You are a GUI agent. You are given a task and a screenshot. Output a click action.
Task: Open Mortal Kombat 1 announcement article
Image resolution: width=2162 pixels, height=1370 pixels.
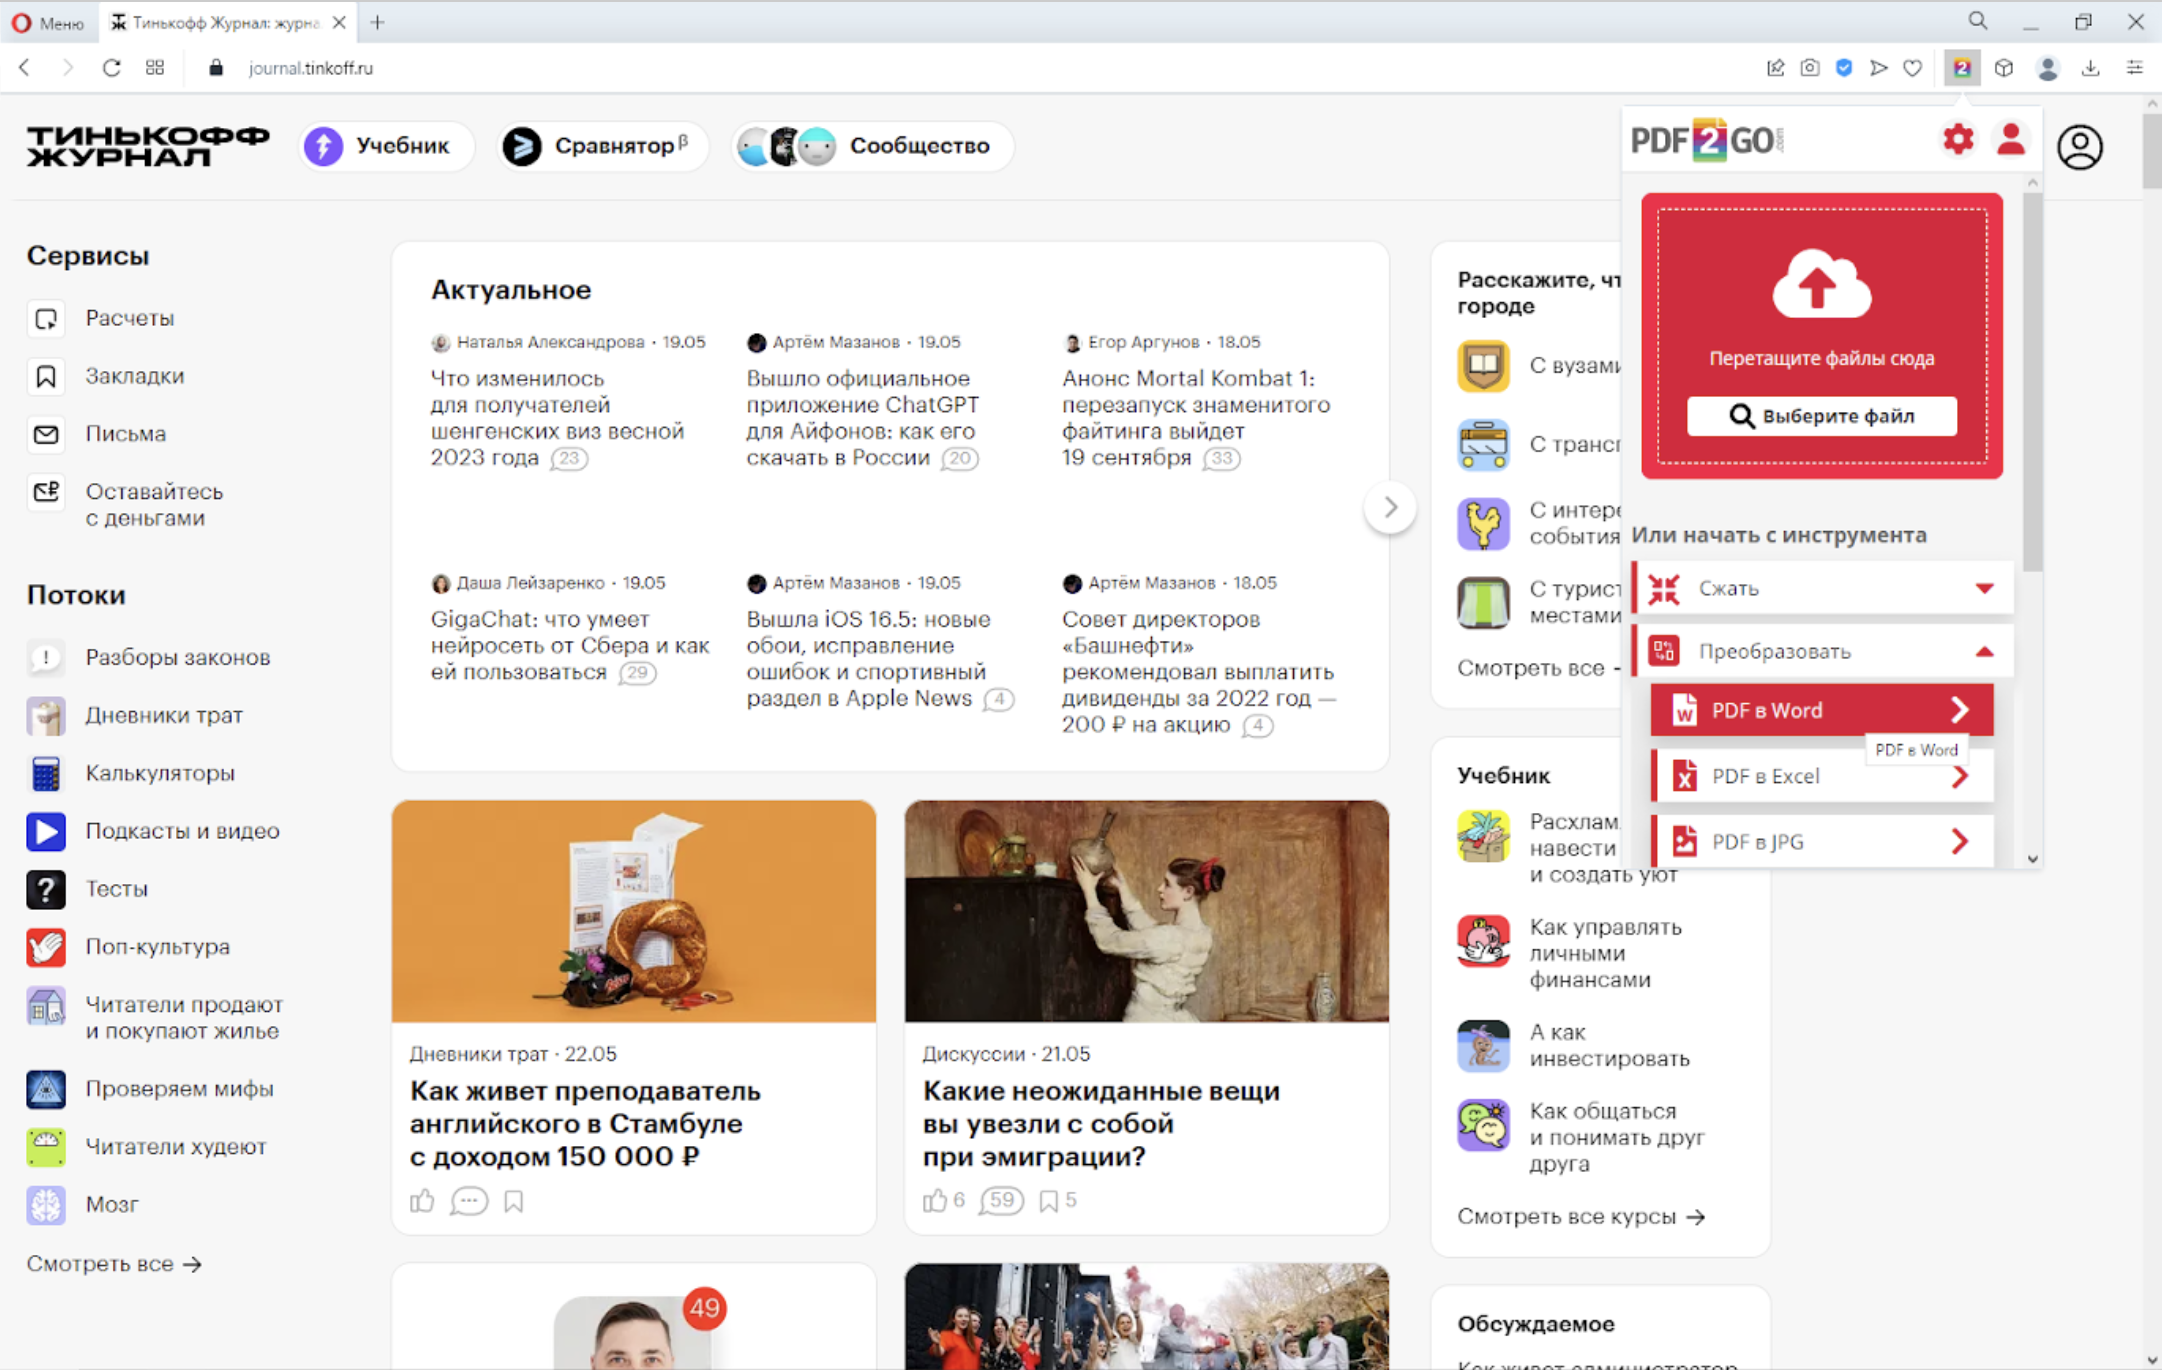(1196, 418)
